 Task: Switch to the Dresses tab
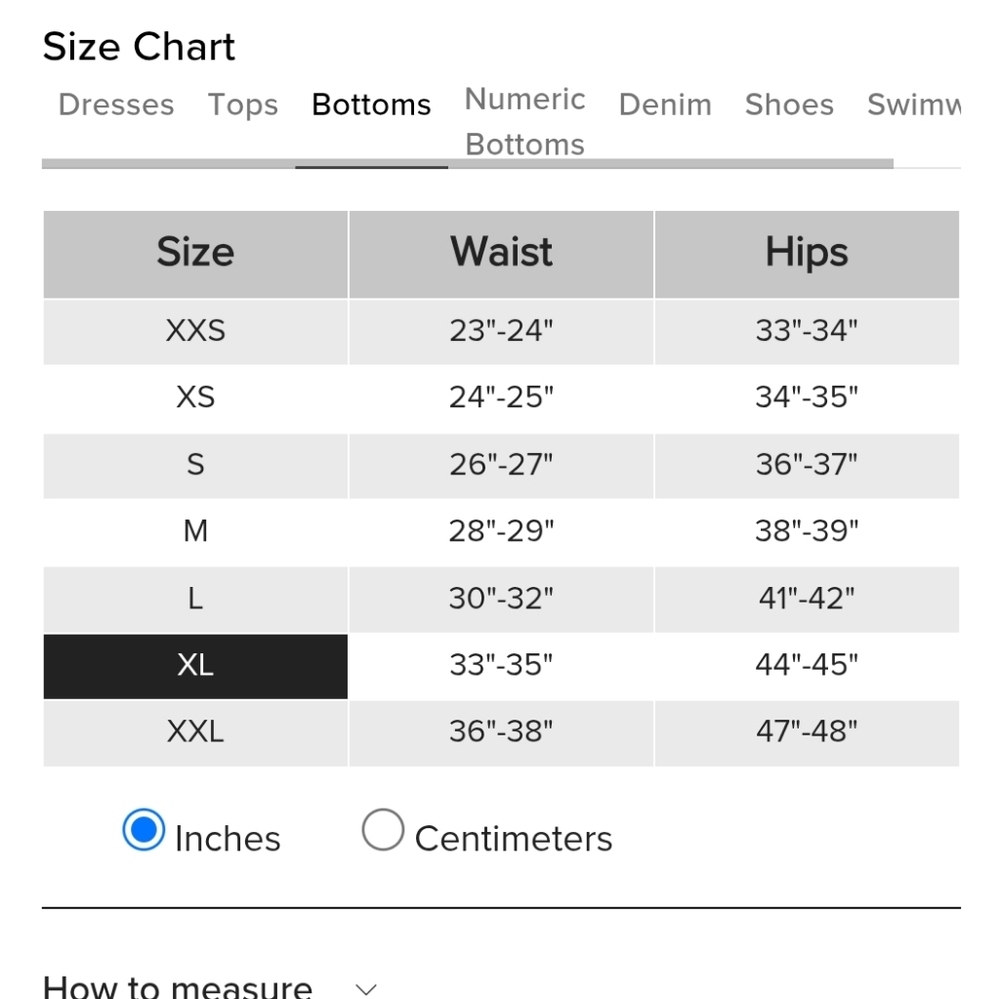coord(116,104)
